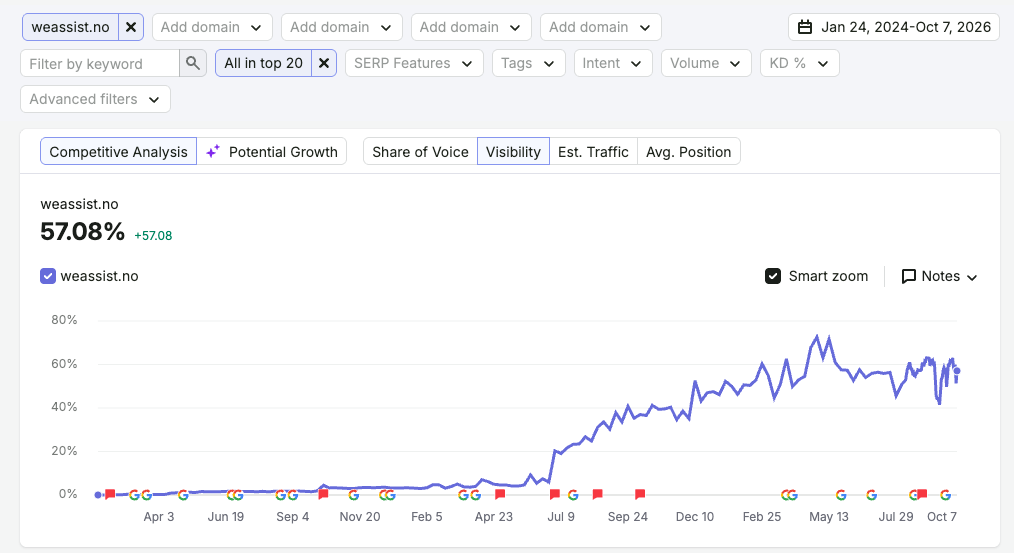Expand the KD % filter dropdown

point(799,63)
